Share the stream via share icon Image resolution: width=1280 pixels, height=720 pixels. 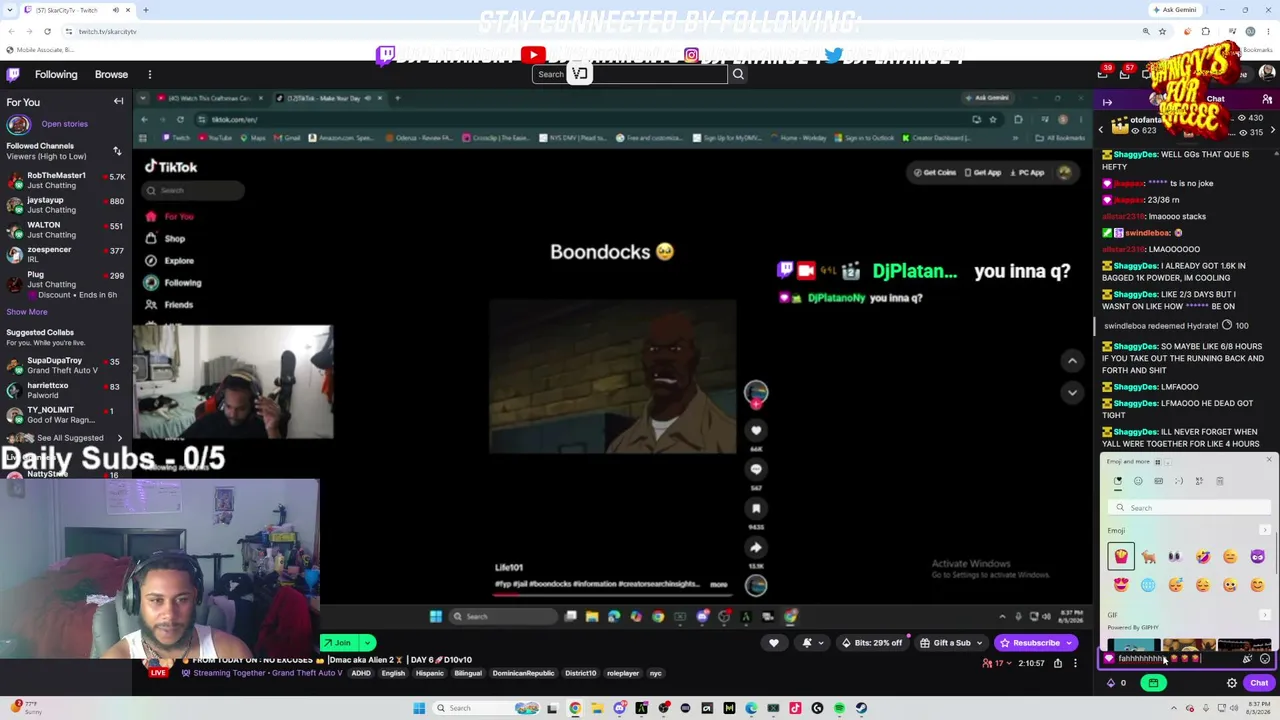click(1057, 663)
